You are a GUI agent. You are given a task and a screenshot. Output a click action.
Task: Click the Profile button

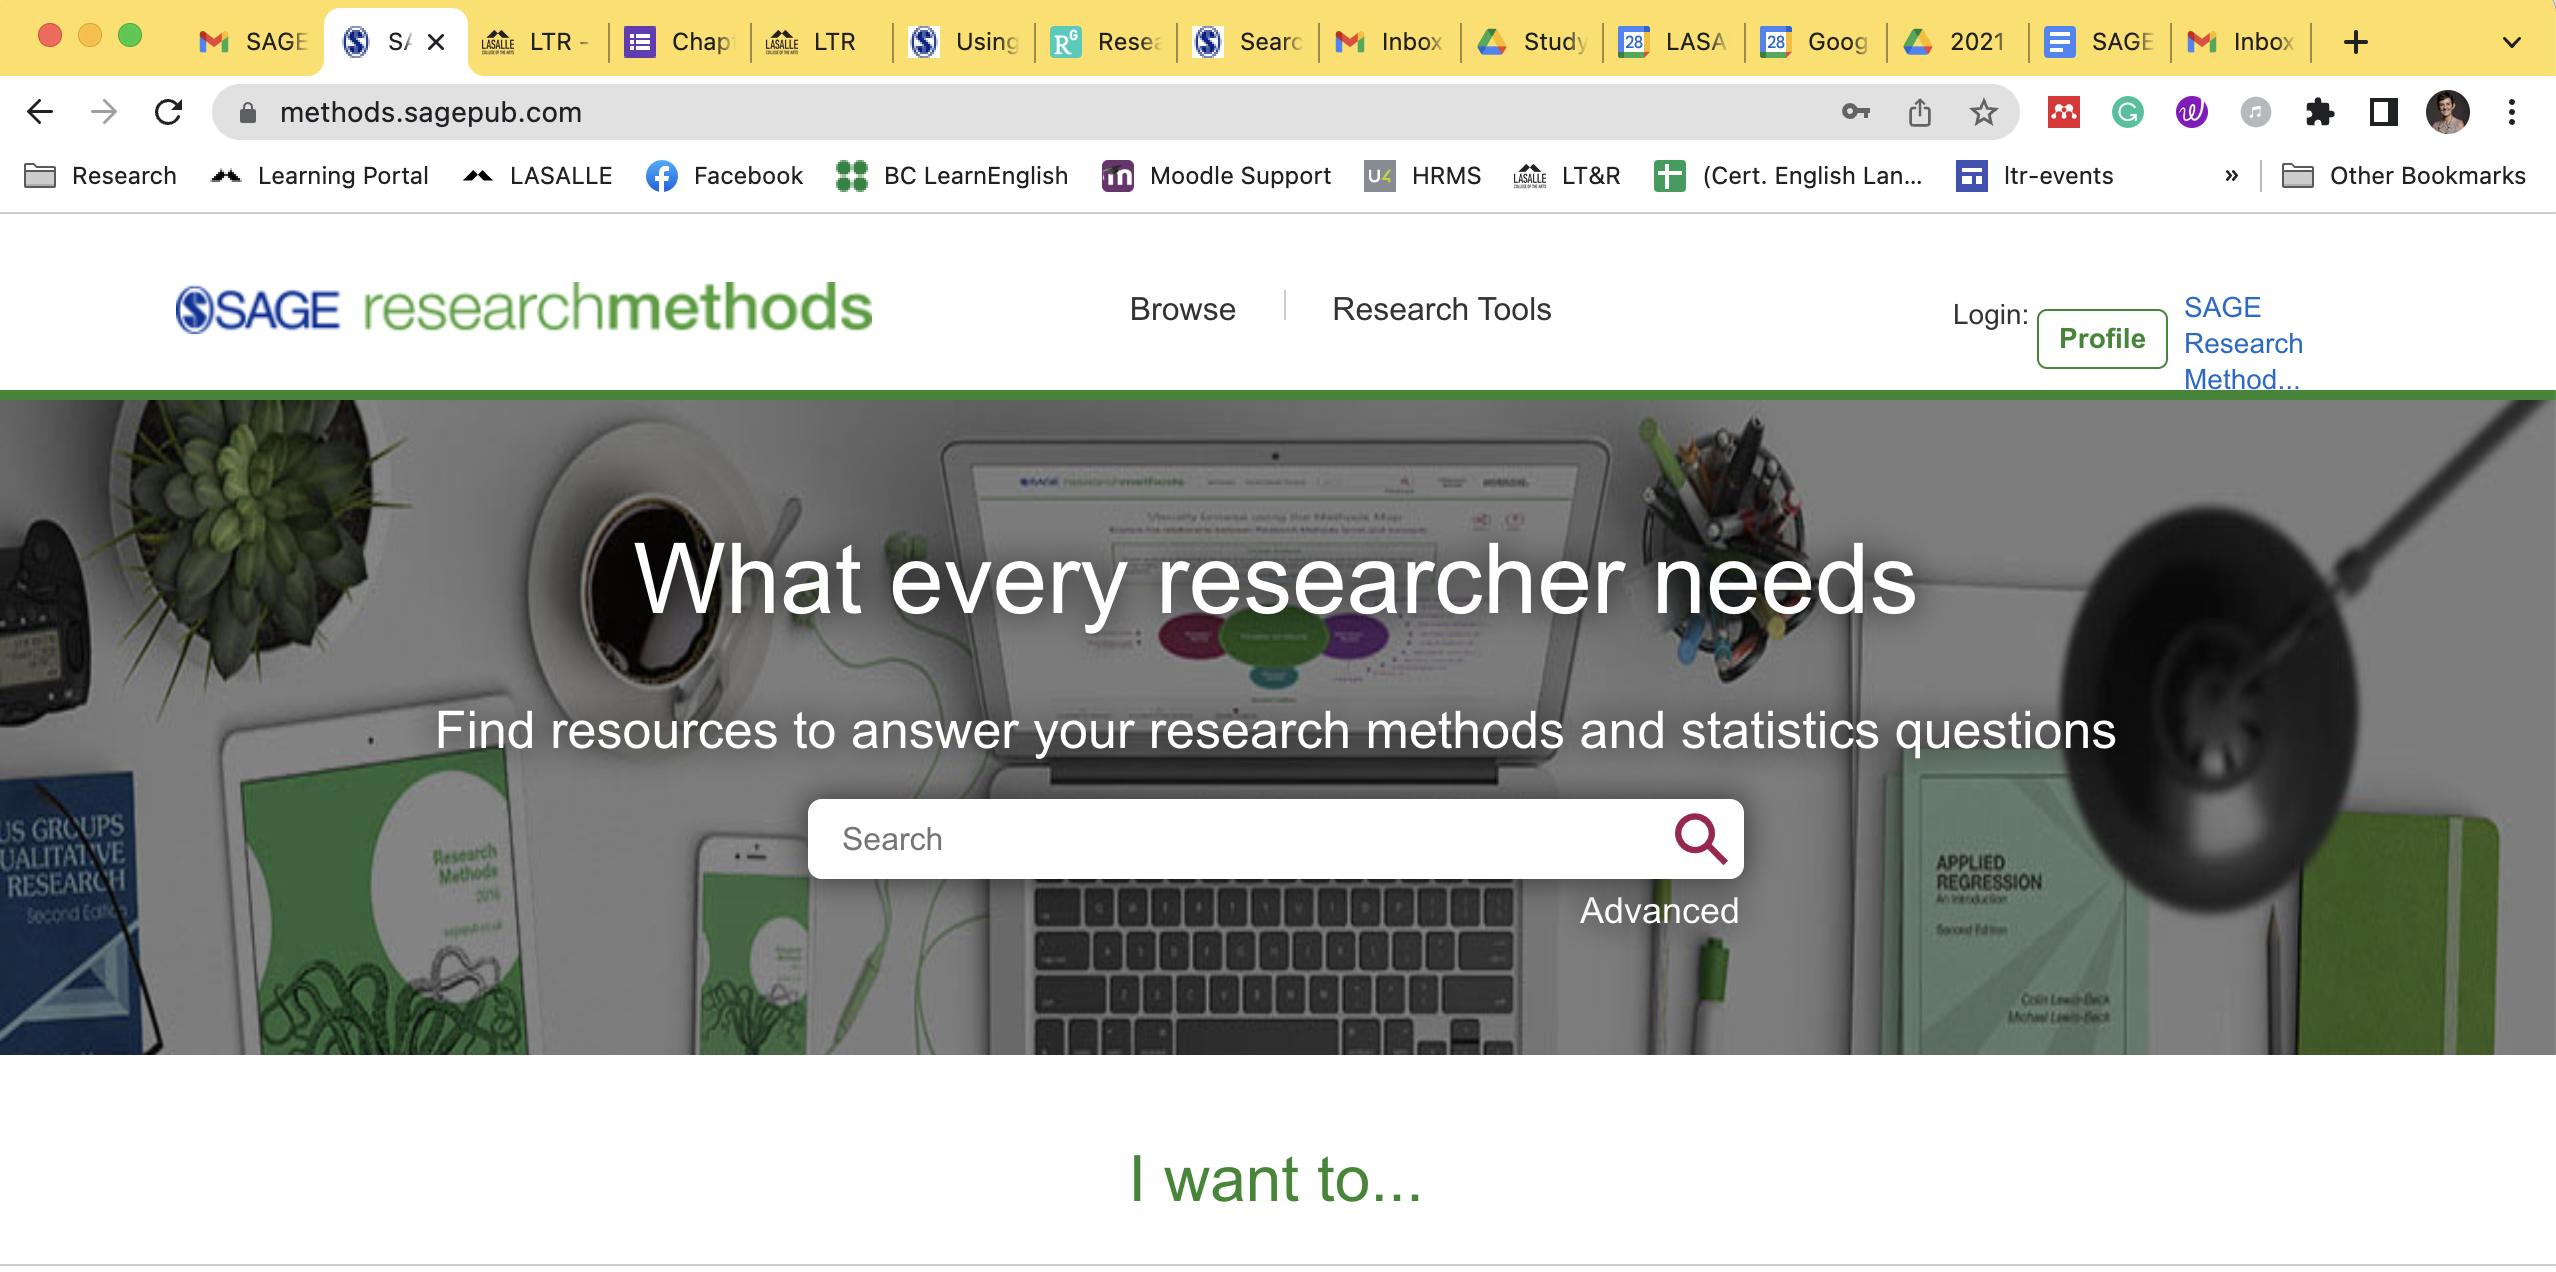click(x=2102, y=339)
